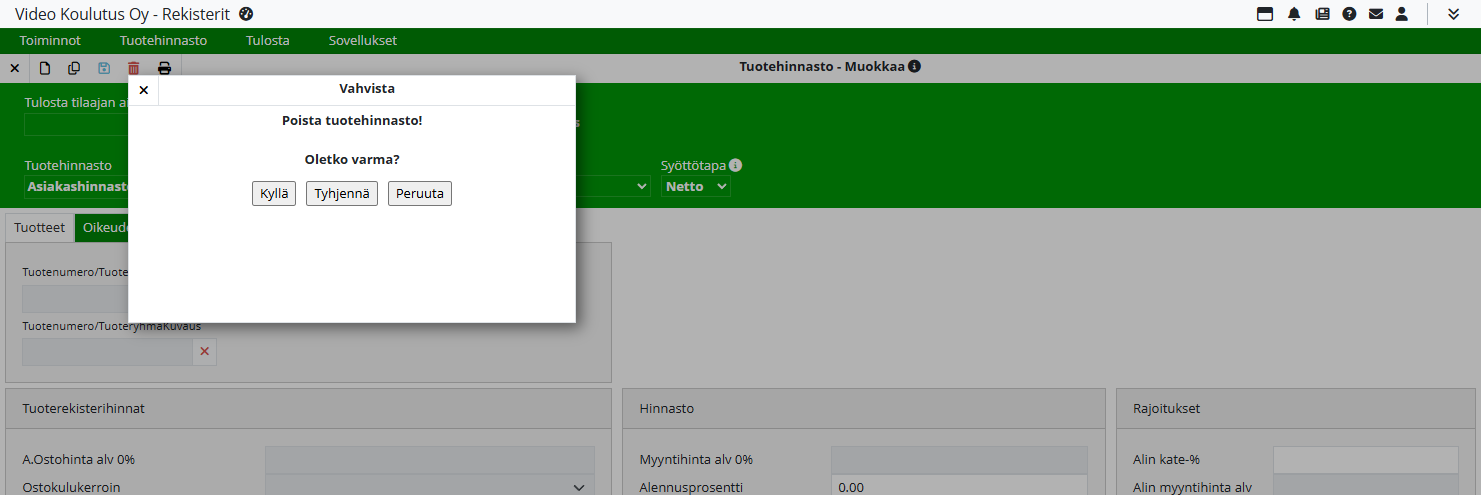Image resolution: width=1481 pixels, height=495 pixels.
Task: Open the user profile icon
Action: click(1402, 14)
